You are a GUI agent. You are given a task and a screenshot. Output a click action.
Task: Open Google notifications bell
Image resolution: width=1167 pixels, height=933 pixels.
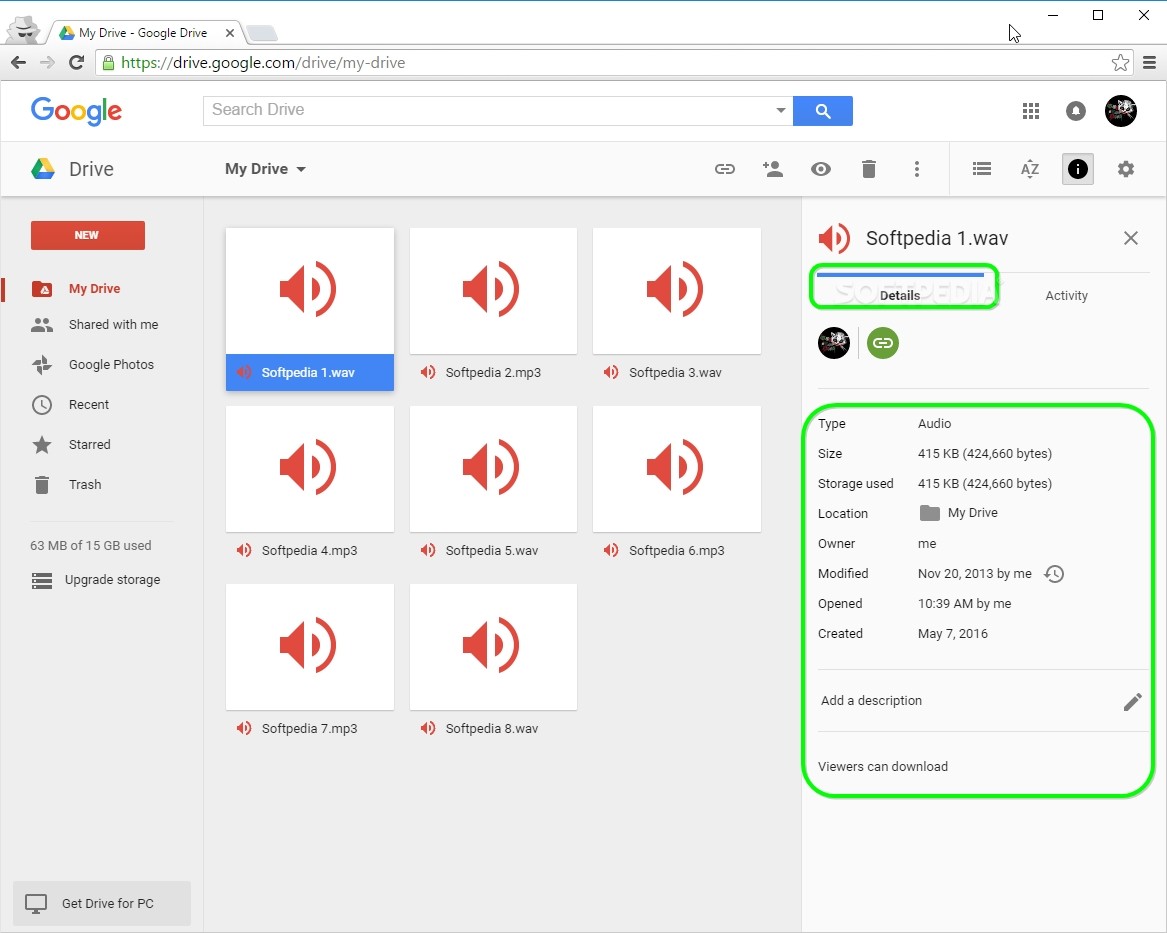pos(1075,111)
